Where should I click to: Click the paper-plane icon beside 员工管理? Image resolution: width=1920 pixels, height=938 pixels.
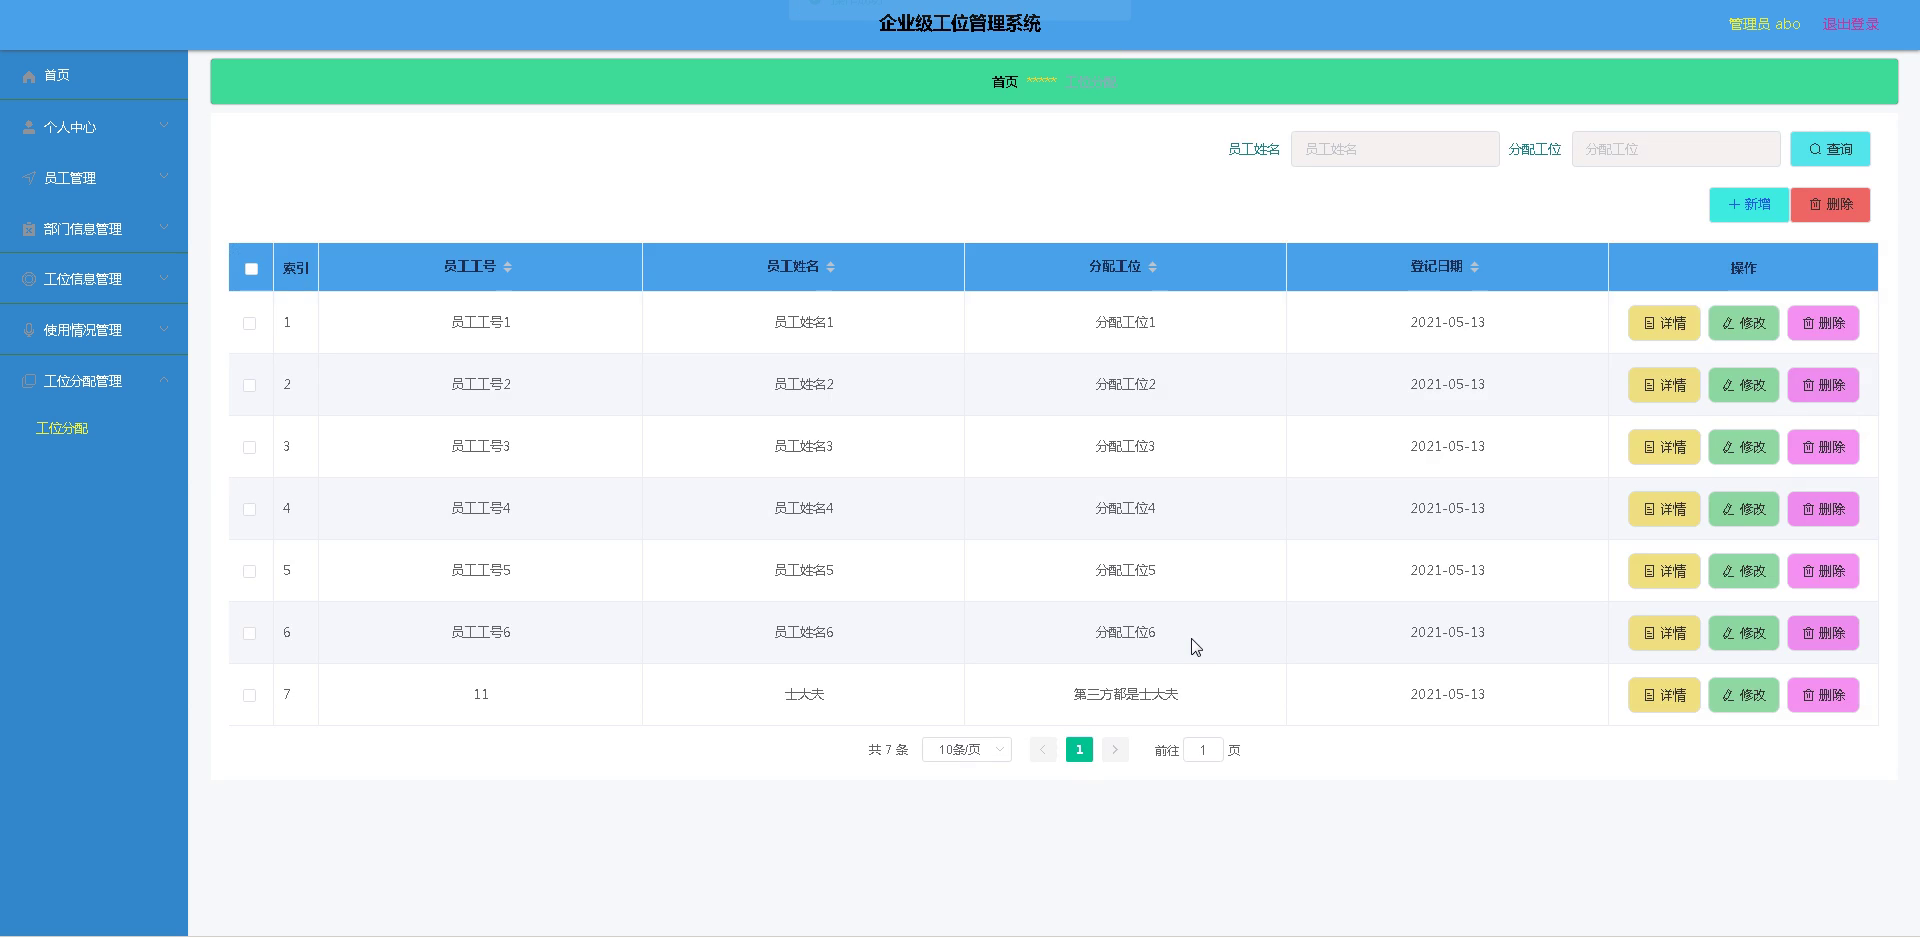pos(29,178)
